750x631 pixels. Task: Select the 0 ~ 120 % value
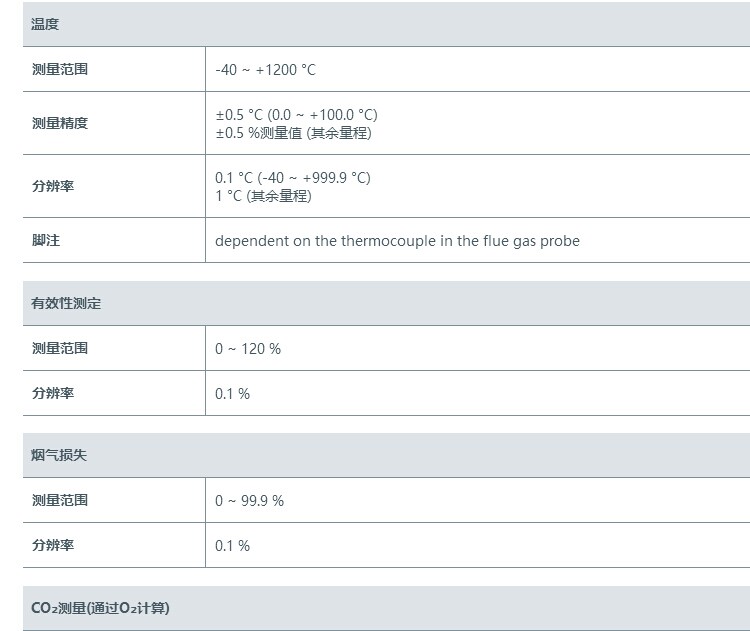(x=247, y=349)
